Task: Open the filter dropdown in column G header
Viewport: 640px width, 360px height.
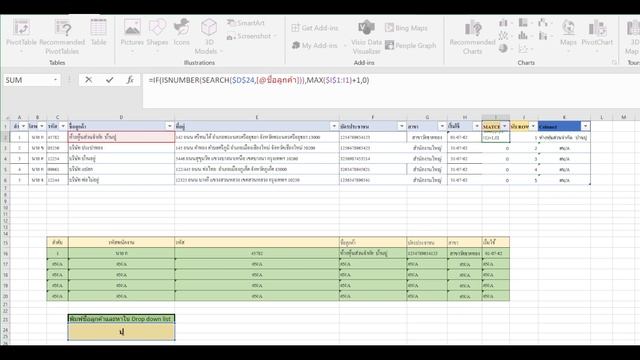Action: click(x=442, y=126)
